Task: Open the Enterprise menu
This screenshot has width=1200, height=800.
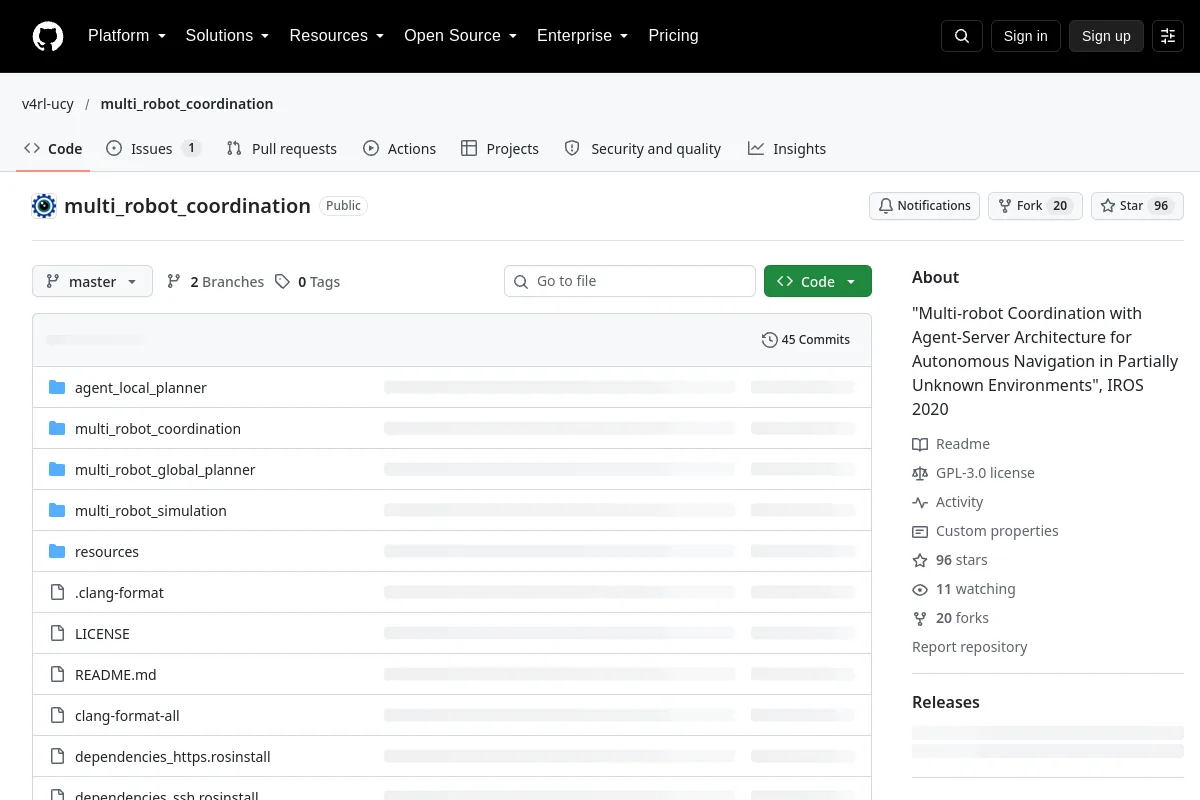Action: coord(583,36)
